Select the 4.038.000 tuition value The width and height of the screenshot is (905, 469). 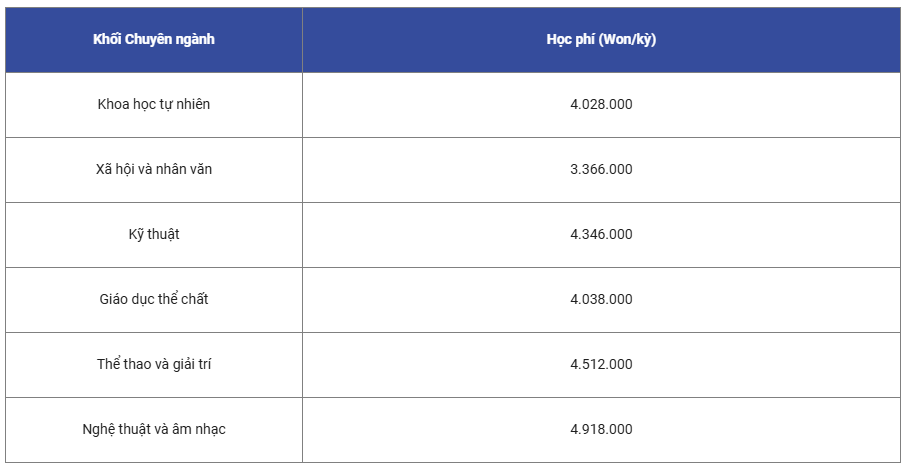[x=601, y=299]
